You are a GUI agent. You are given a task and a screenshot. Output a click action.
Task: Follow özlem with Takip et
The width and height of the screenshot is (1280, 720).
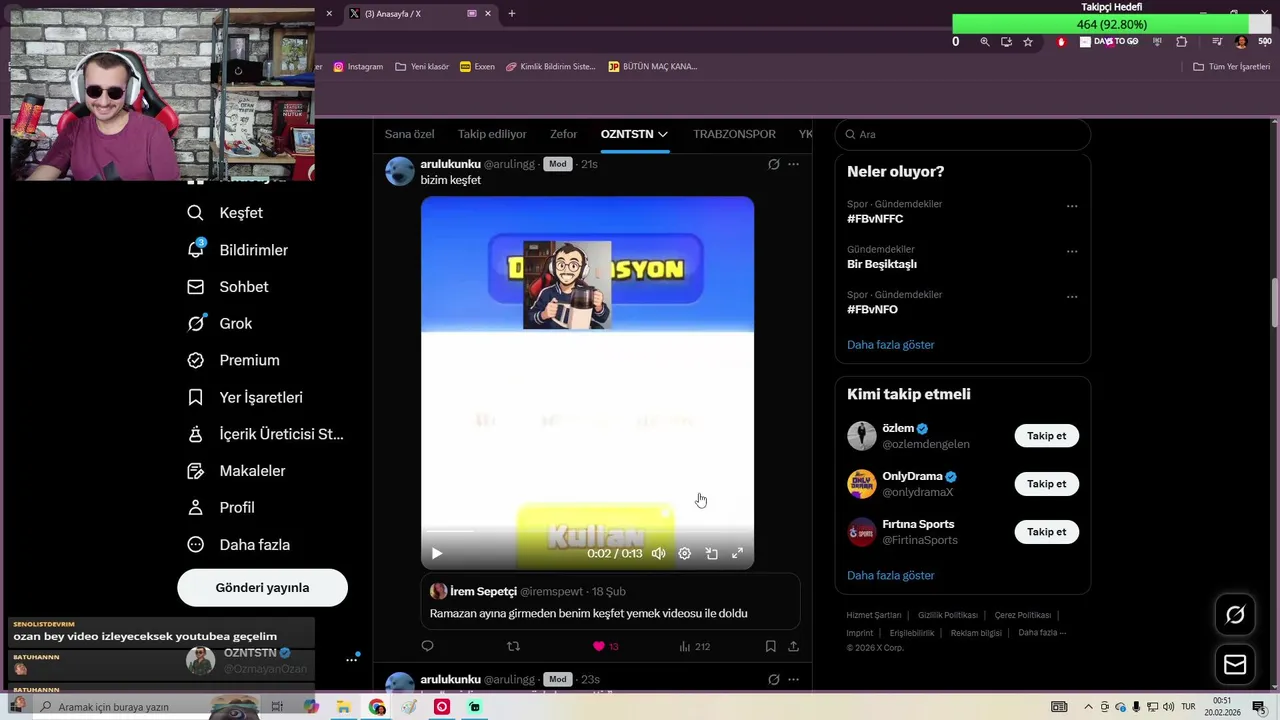click(x=1046, y=436)
